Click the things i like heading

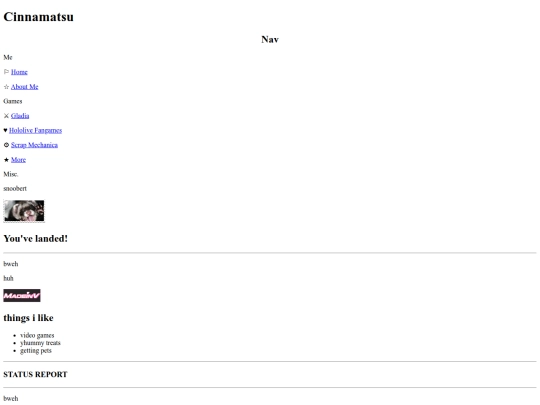pos(28,318)
